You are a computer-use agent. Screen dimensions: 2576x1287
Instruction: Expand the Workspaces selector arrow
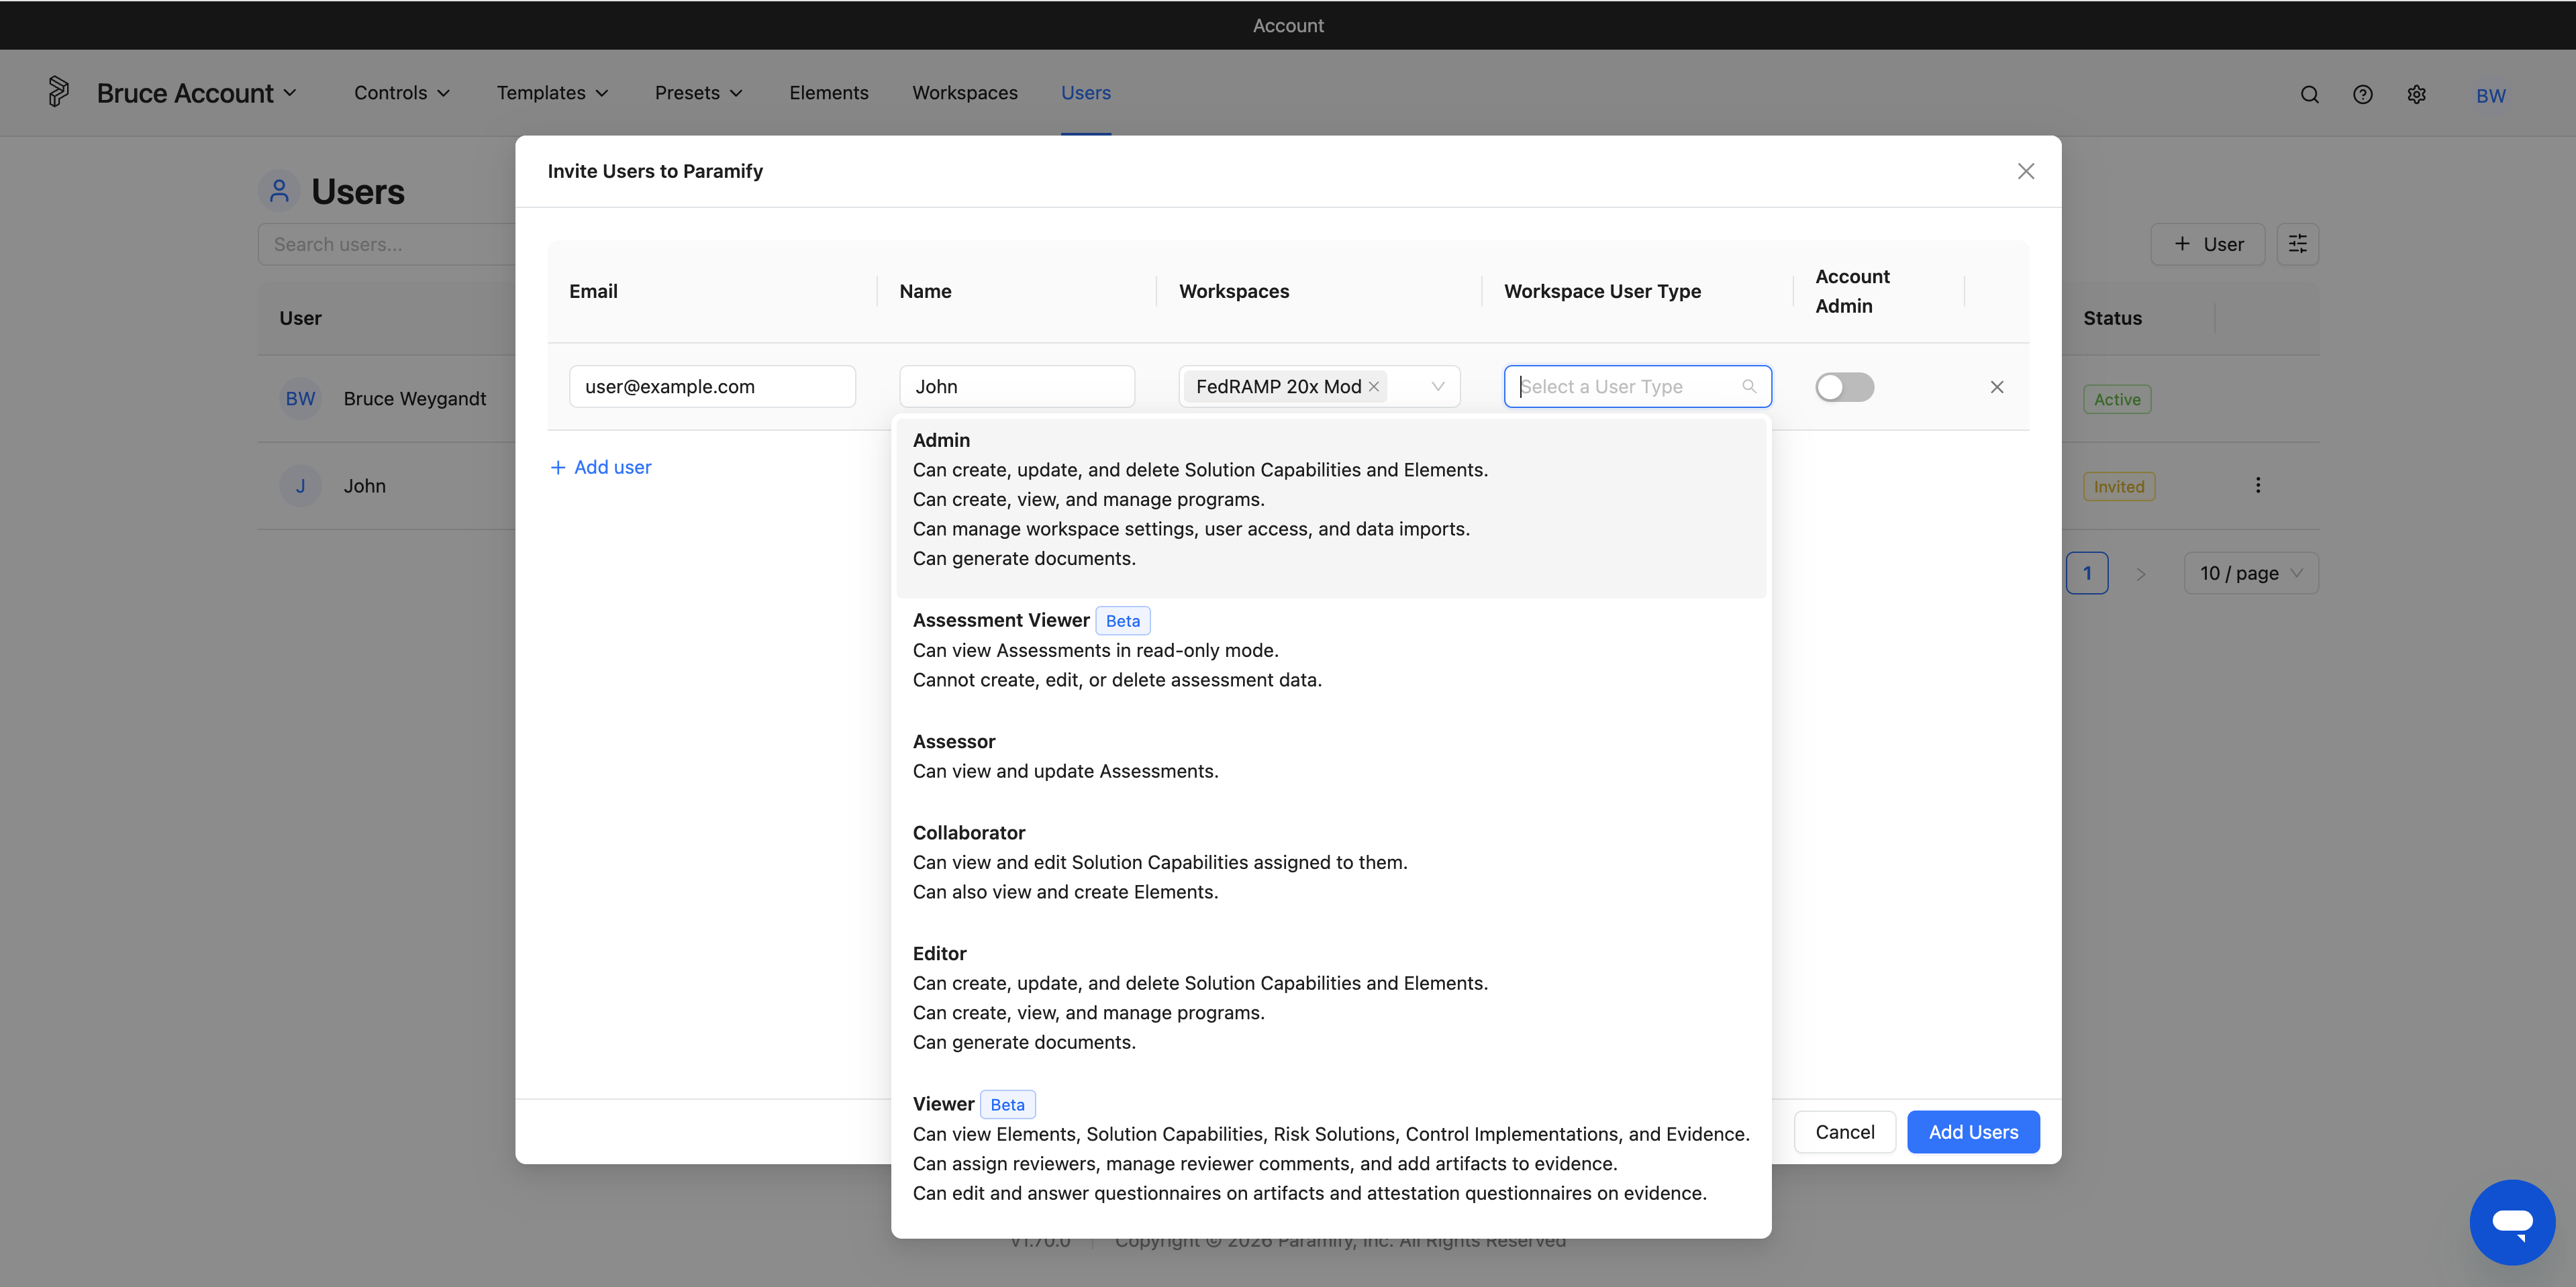[1437, 387]
